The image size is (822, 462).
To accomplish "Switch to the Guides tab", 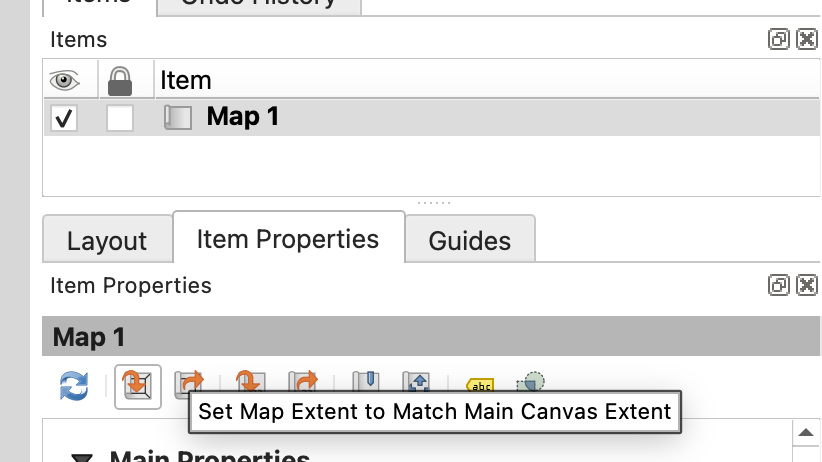I will click(469, 241).
